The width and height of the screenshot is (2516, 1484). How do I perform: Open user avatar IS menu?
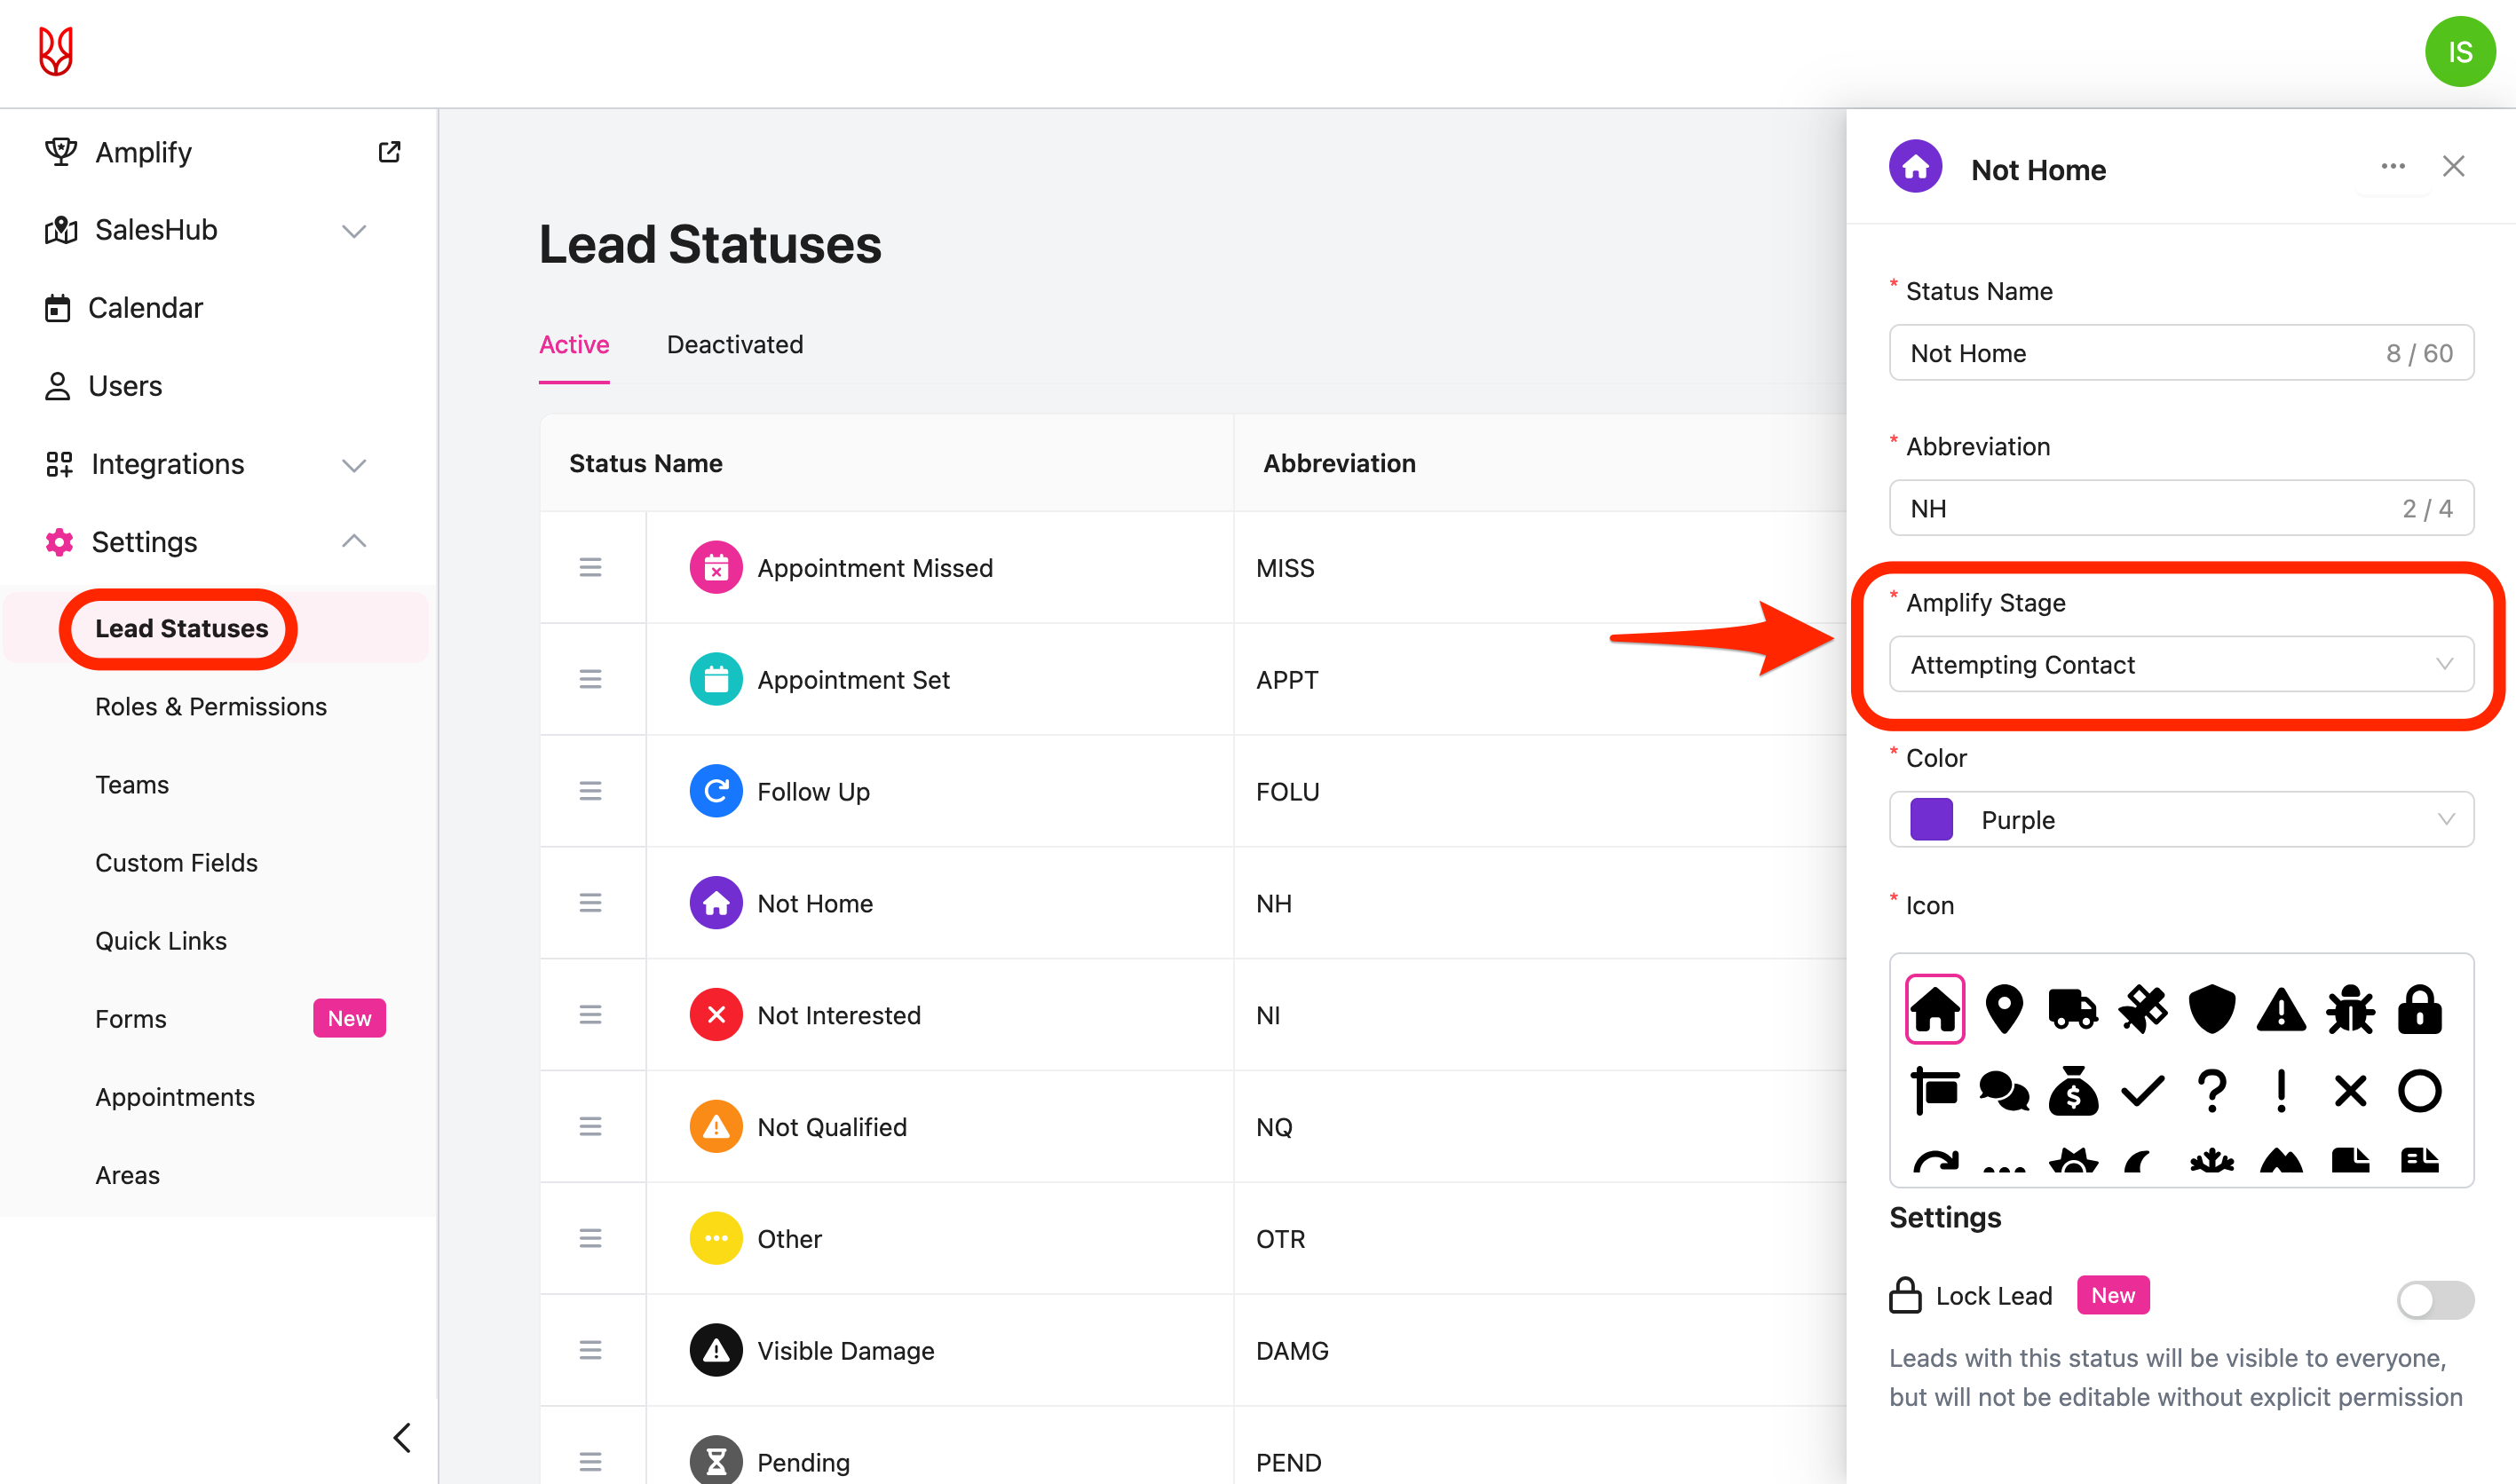click(x=2458, y=53)
